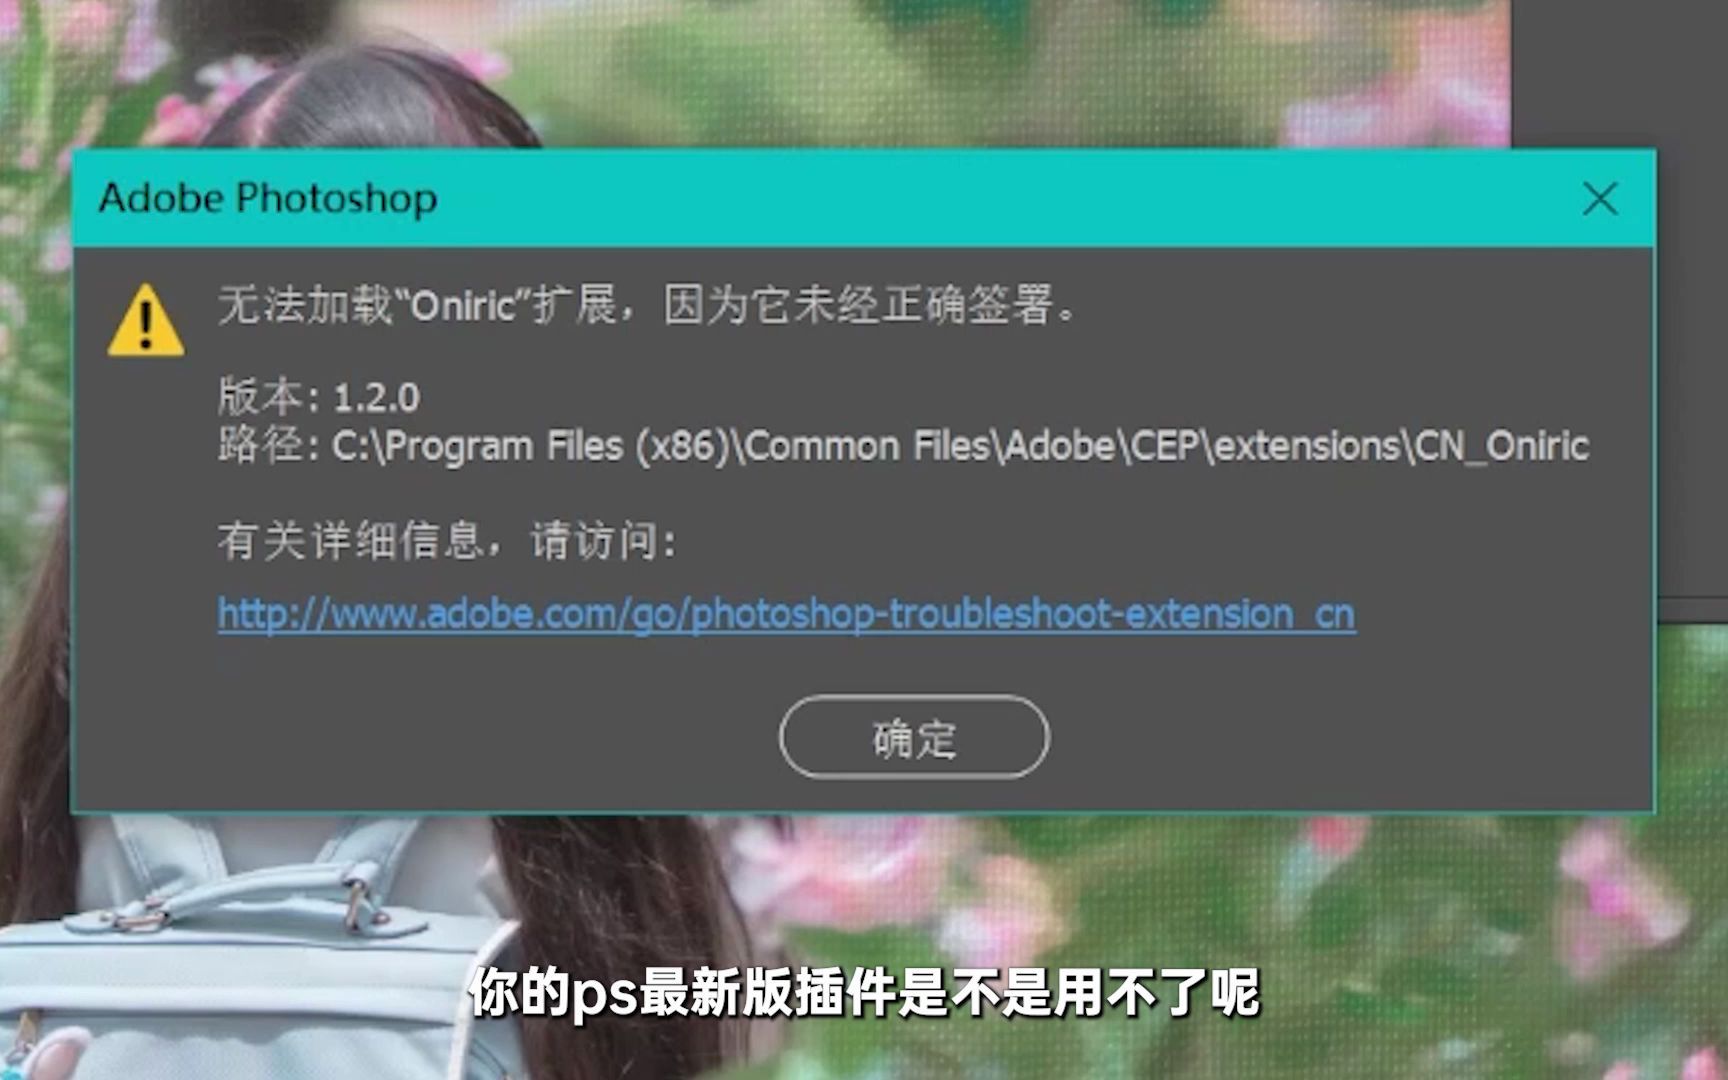The image size is (1728, 1080).
Task: Close the Adobe Photoshop error dialog
Action: [x=1600, y=198]
